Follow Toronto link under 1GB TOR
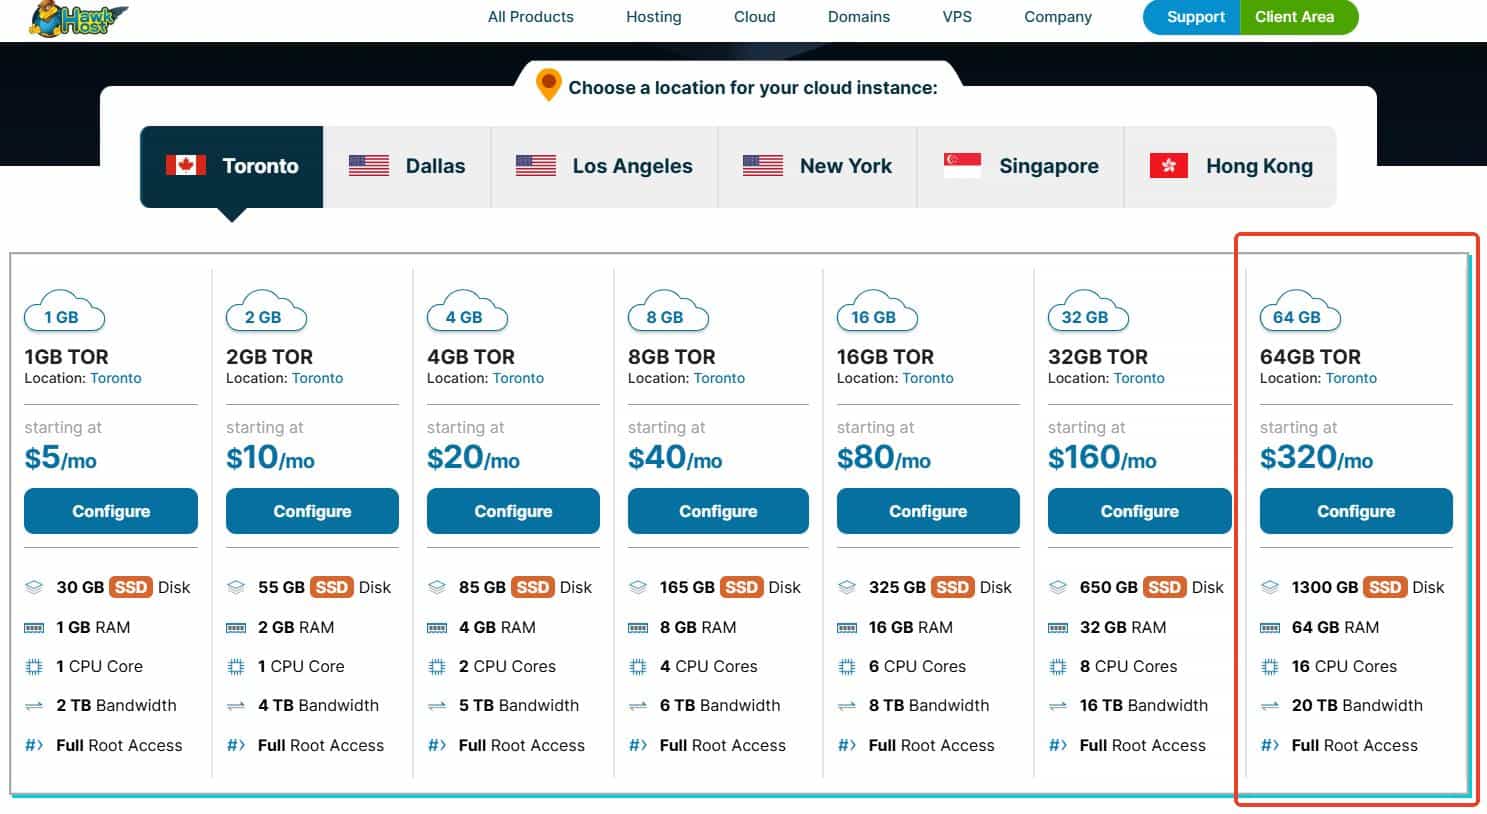This screenshot has width=1487, height=814. click(116, 378)
